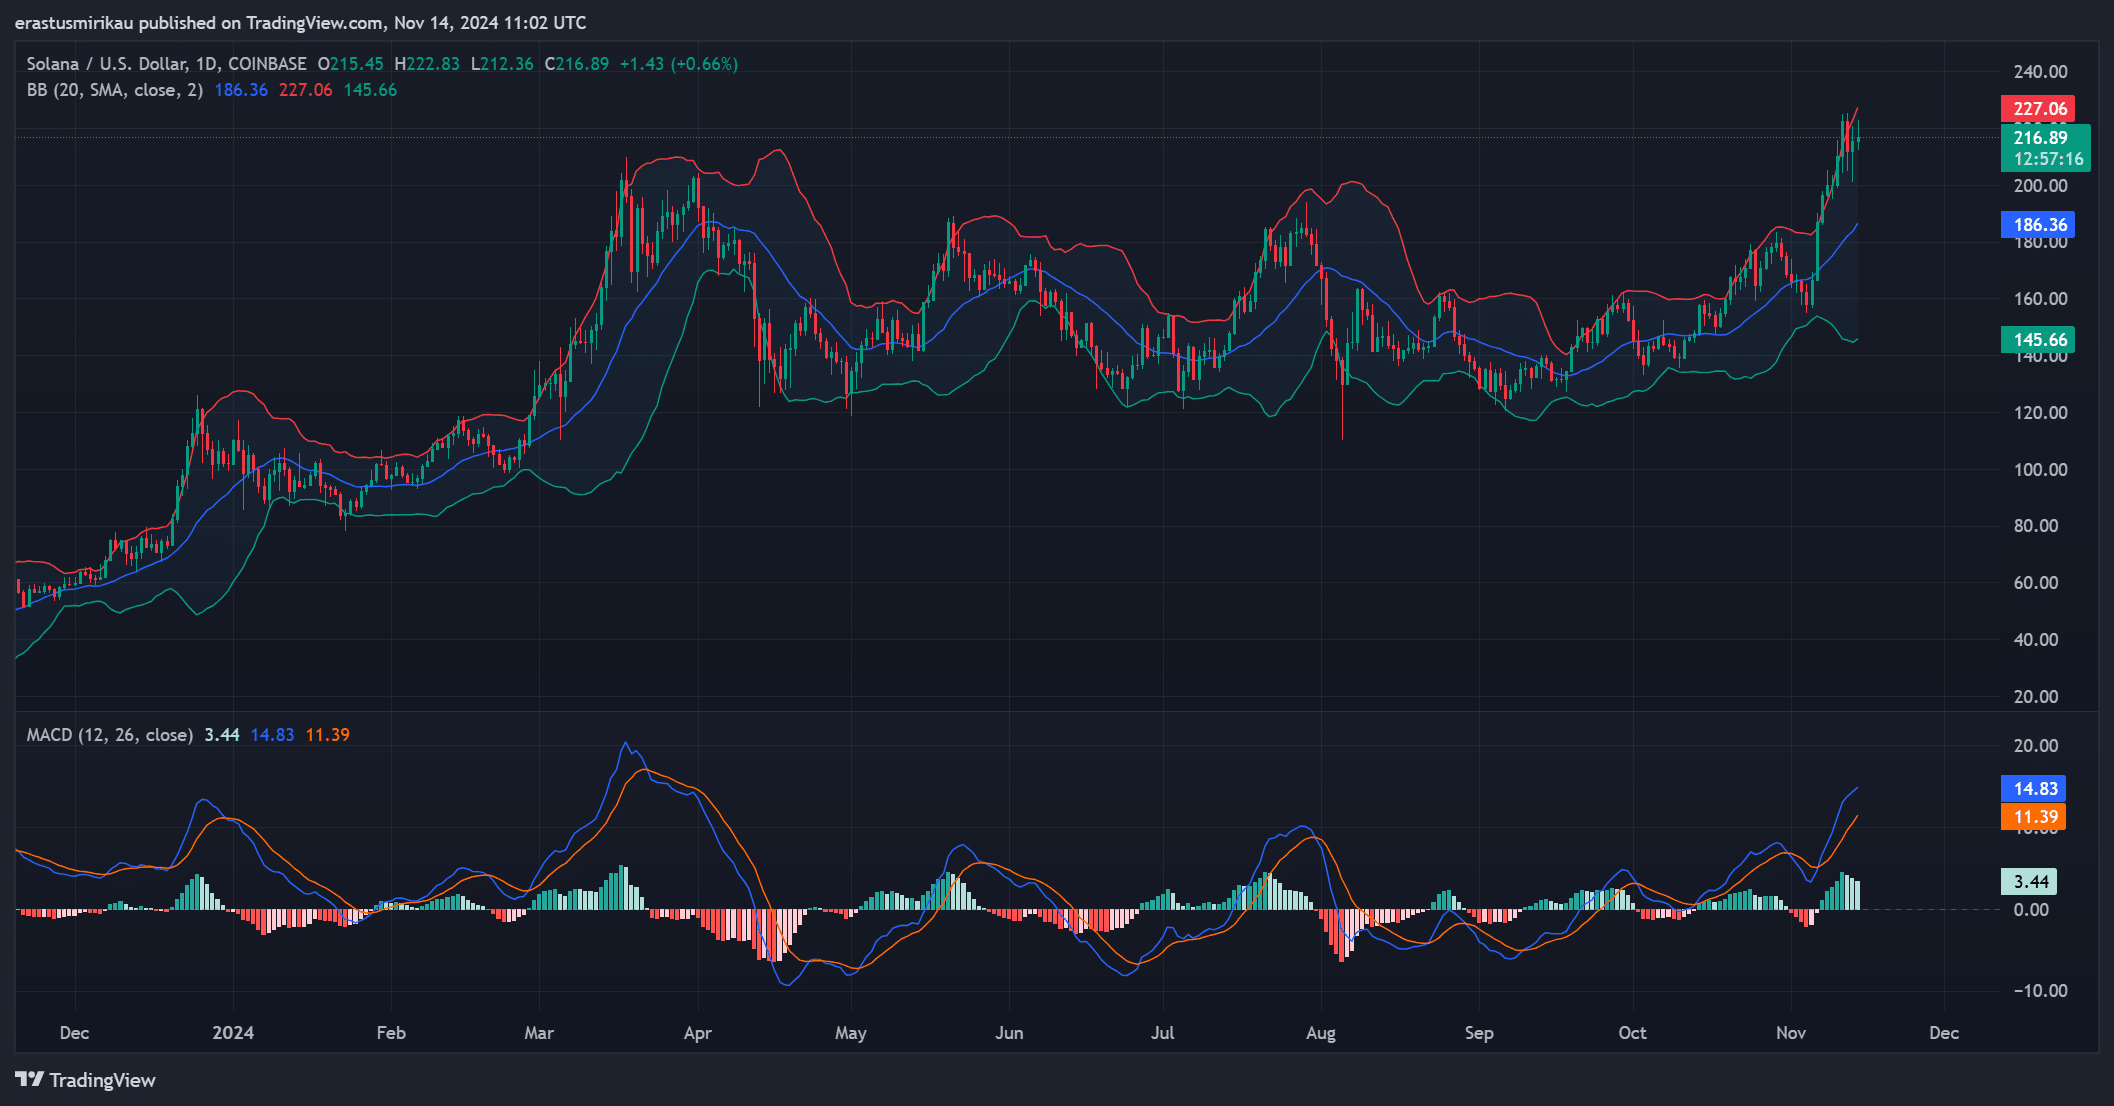Viewport: 2114px width, 1106px height.
Task: Click the 3.44 histogram value tag
Action: [2029, 882]
